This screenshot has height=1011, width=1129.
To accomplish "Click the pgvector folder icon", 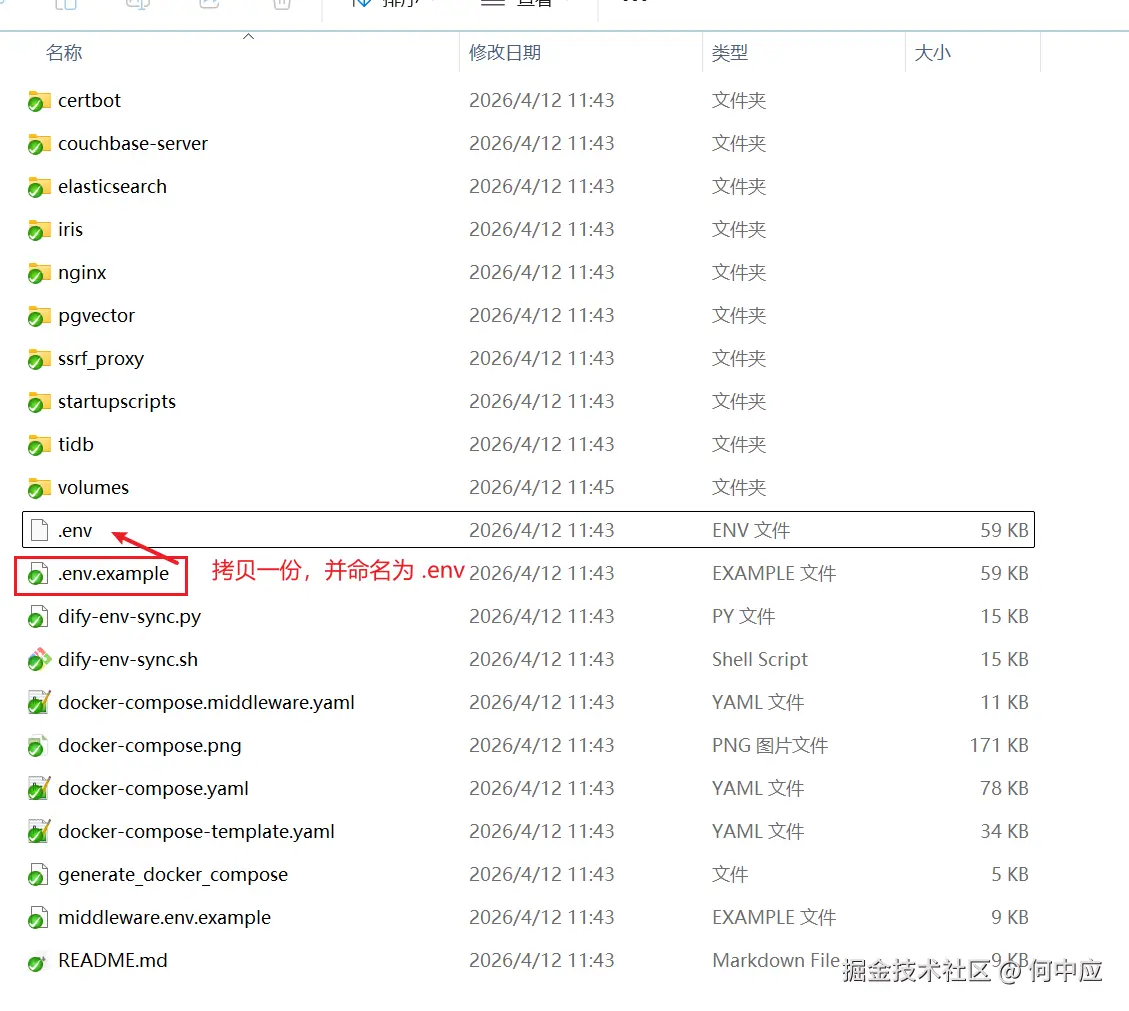I will click(39, 316).
